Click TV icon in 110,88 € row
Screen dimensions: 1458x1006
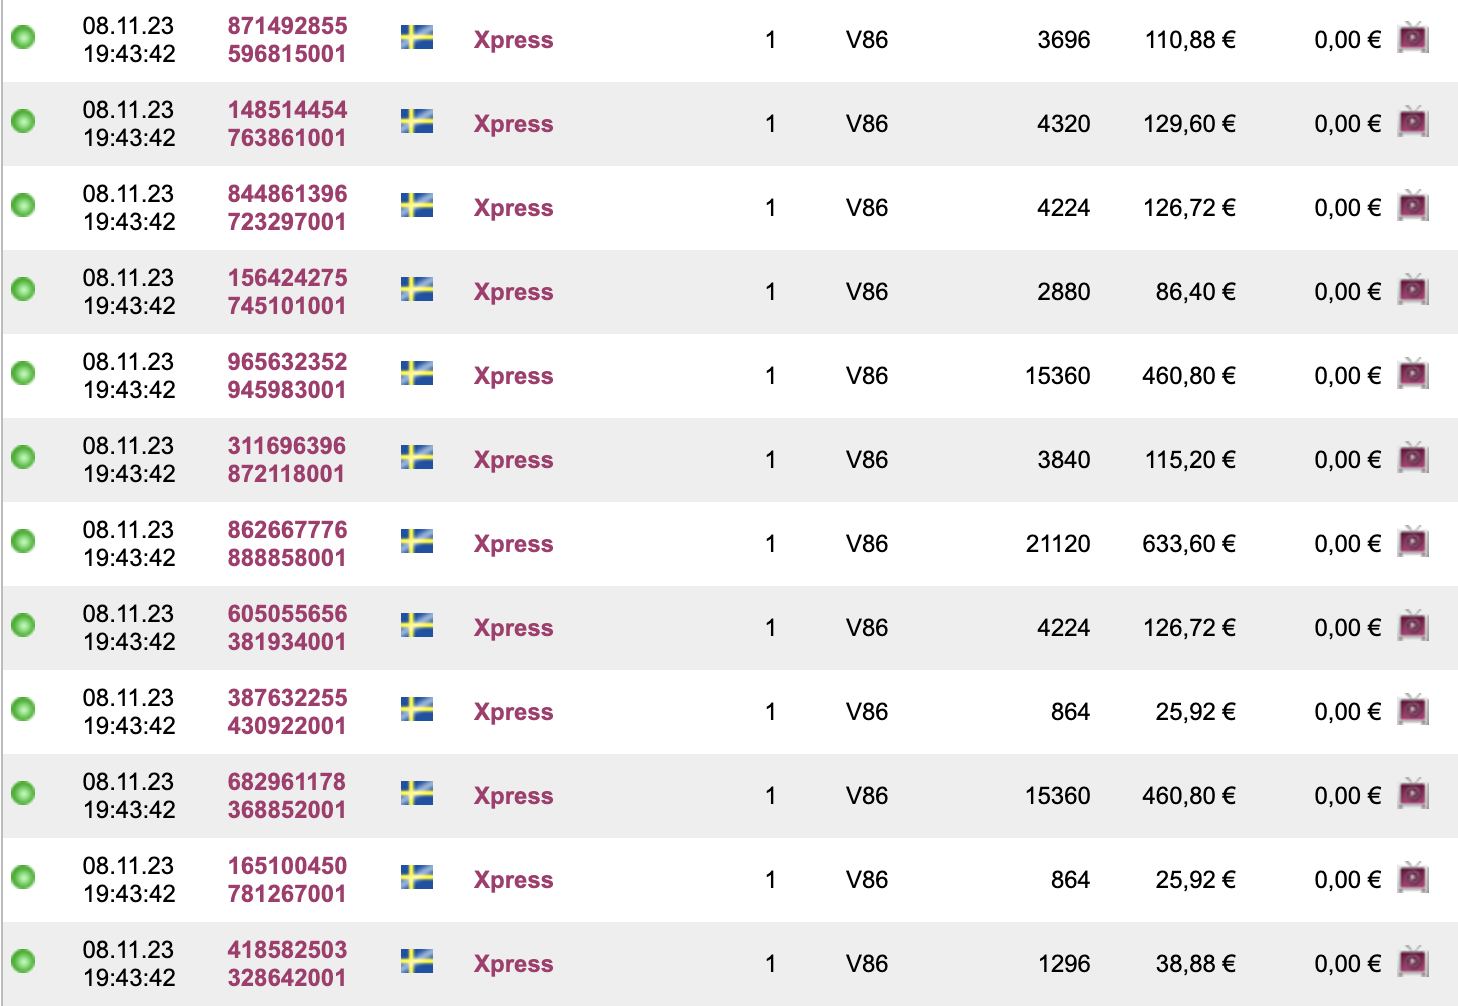point(1412,39)
